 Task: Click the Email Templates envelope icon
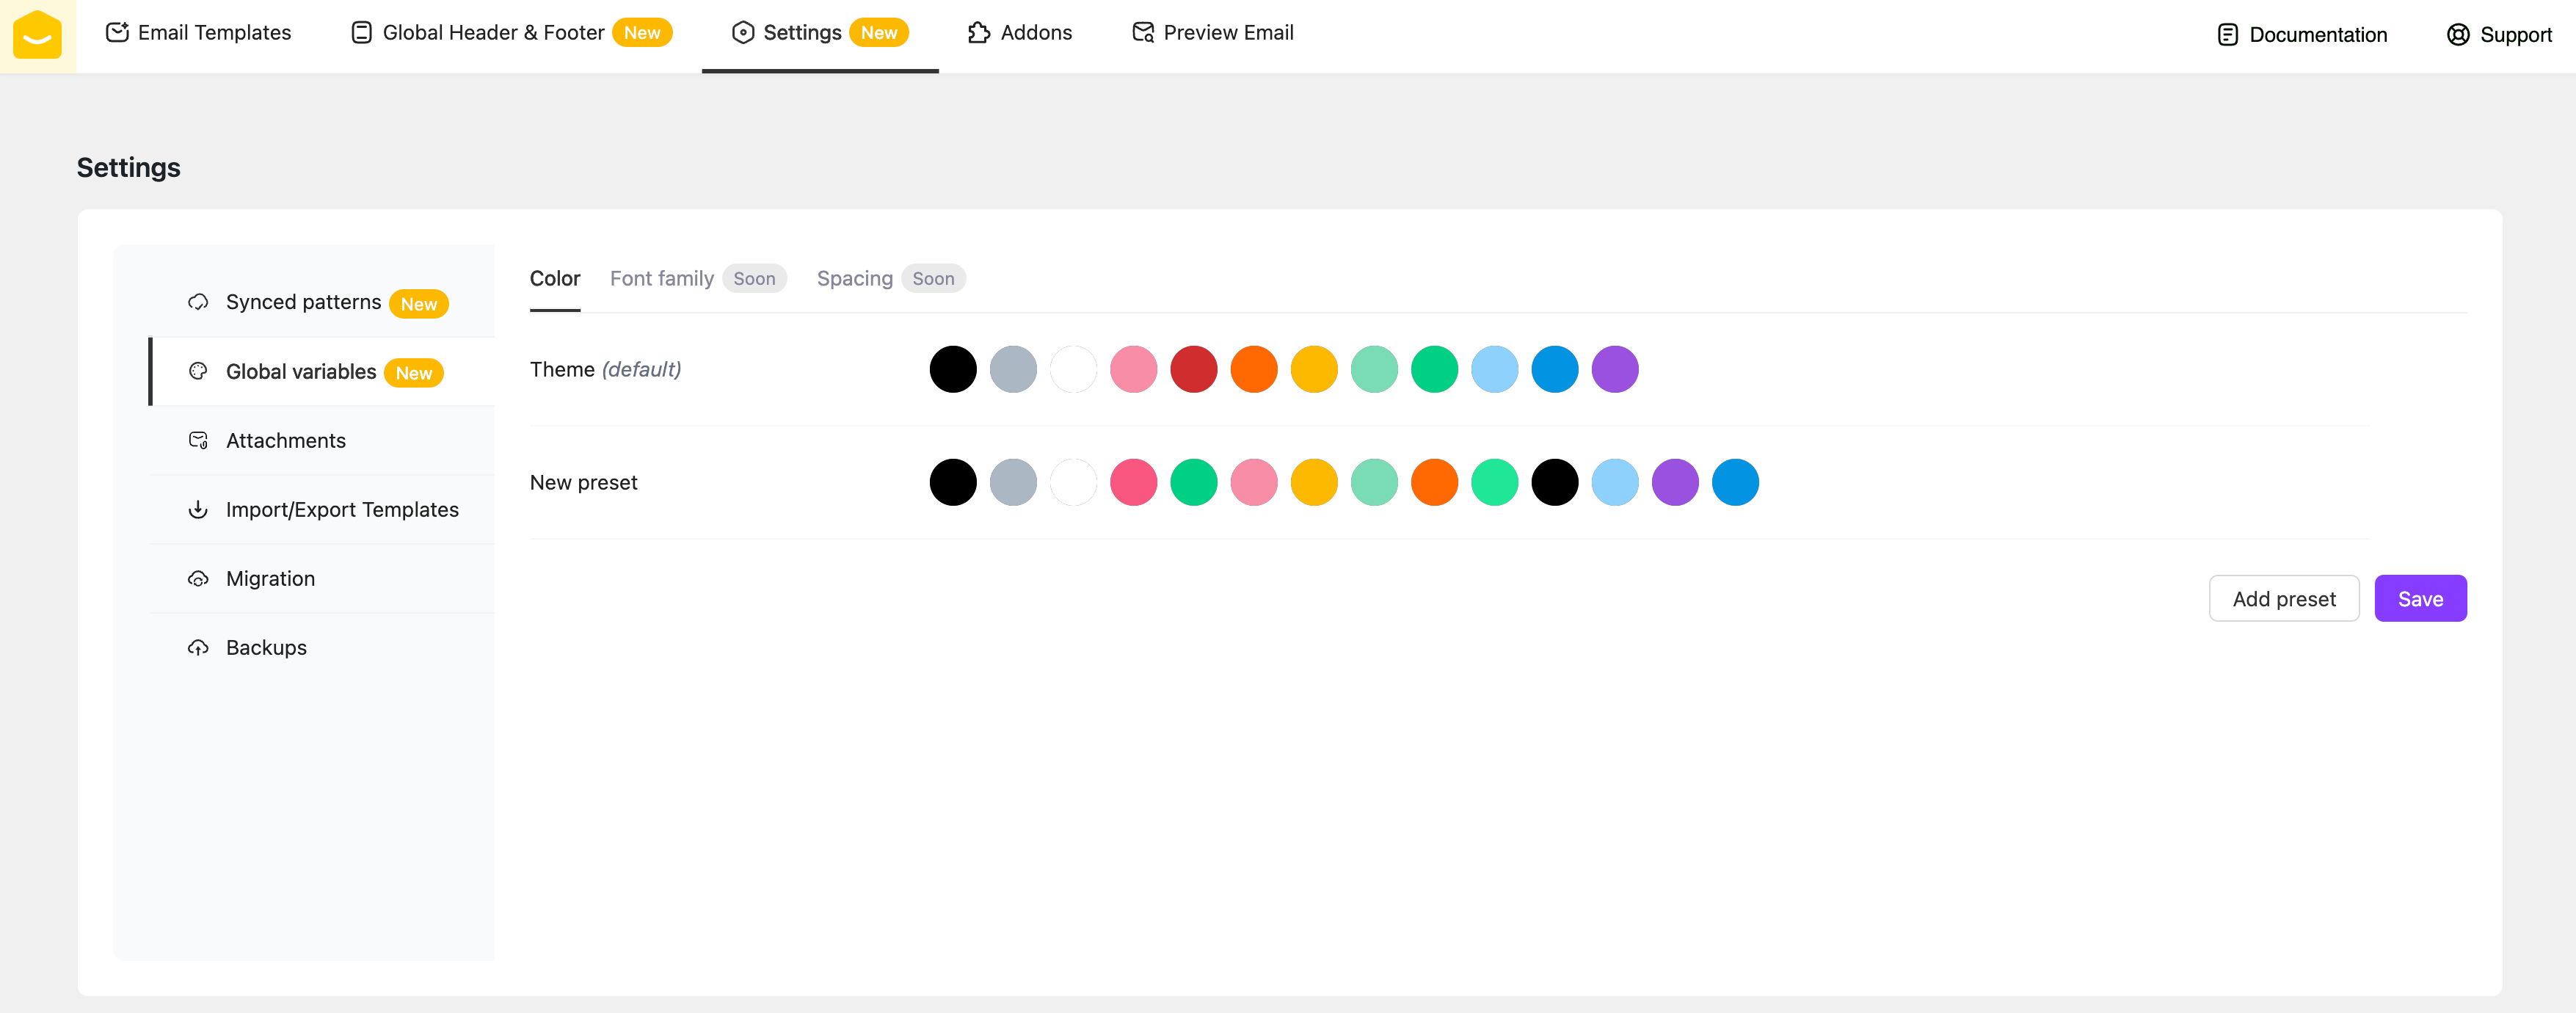(117, 33)
